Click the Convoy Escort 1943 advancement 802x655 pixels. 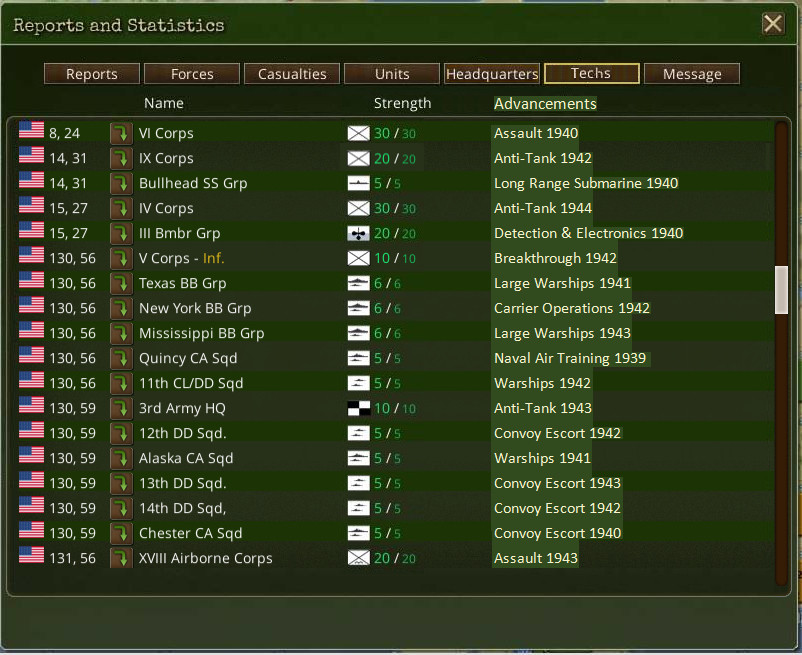tap(558, 484)
